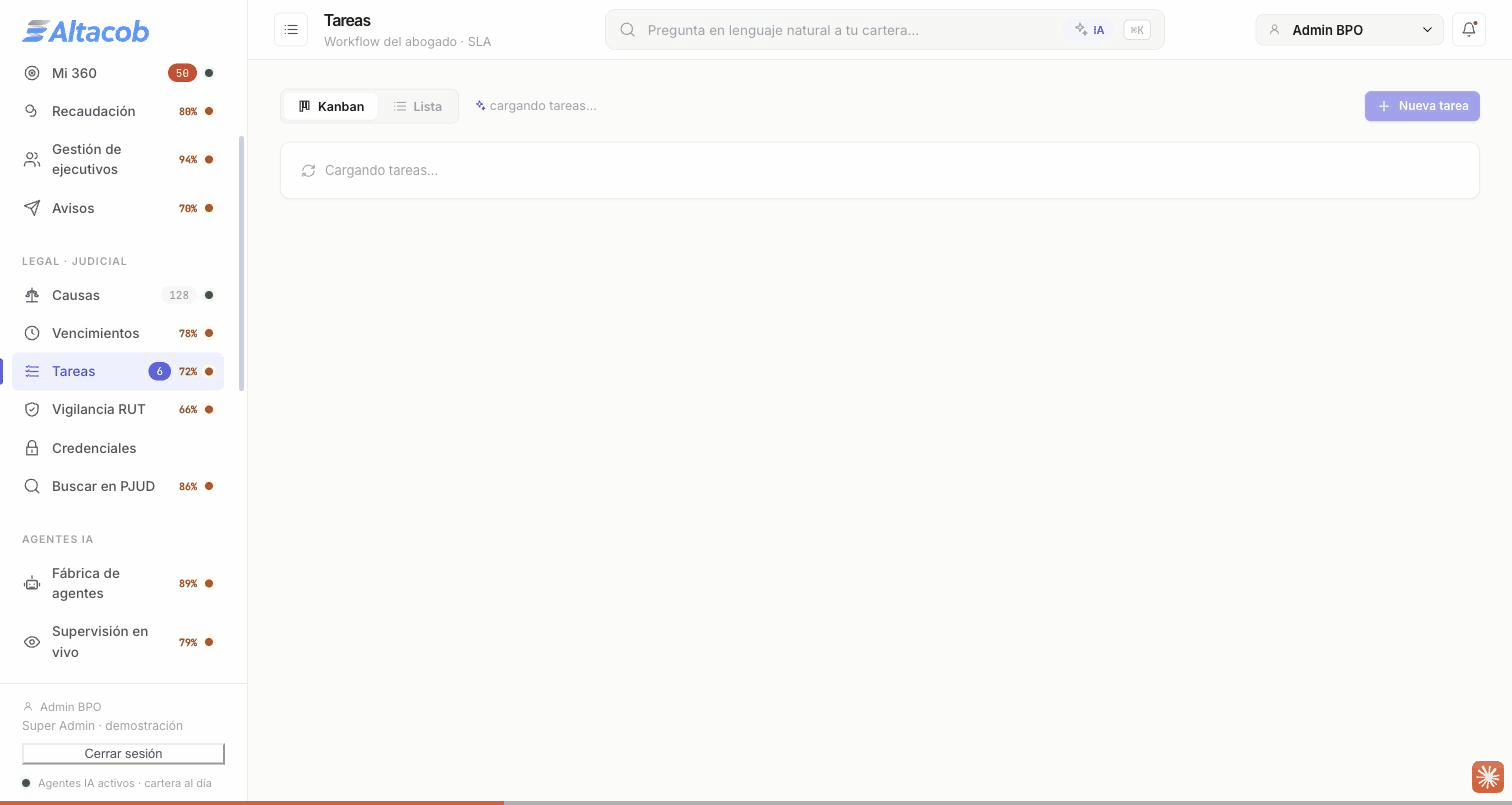Open the Admin BPO user dropdown
The height and width of the screenshot is (805, 1512).
[x=1349, y=30]
